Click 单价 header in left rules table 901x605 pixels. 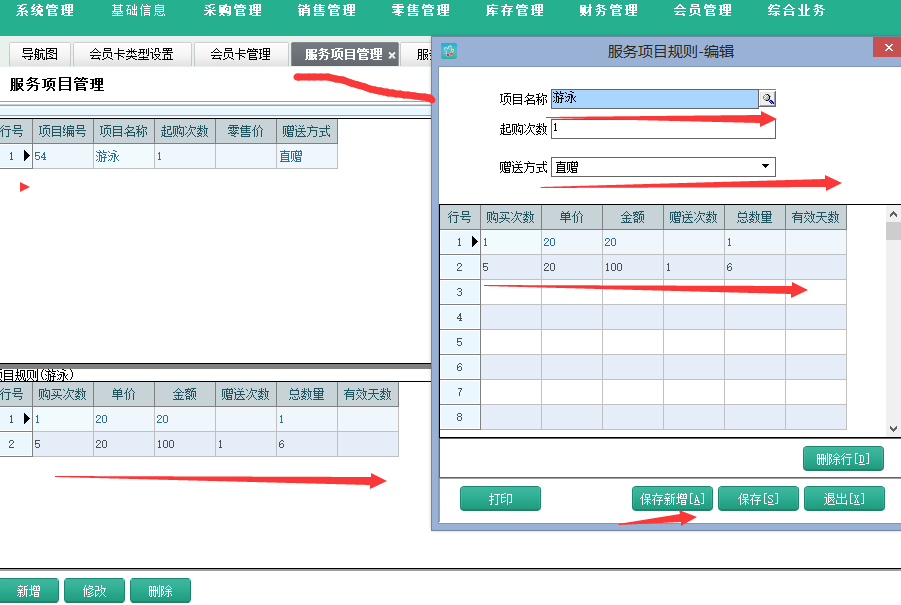[x=124, y=394]
